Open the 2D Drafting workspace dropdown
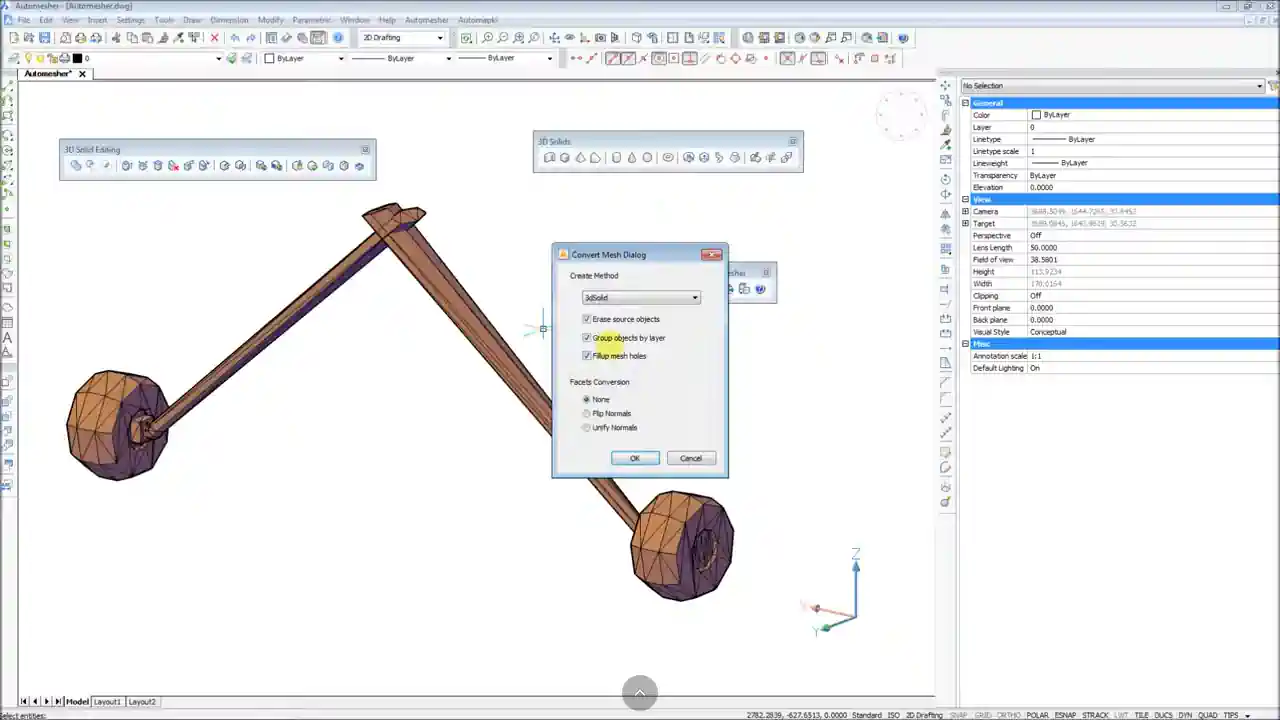This screenshot has width=1280, height=720. pos(440,37)
